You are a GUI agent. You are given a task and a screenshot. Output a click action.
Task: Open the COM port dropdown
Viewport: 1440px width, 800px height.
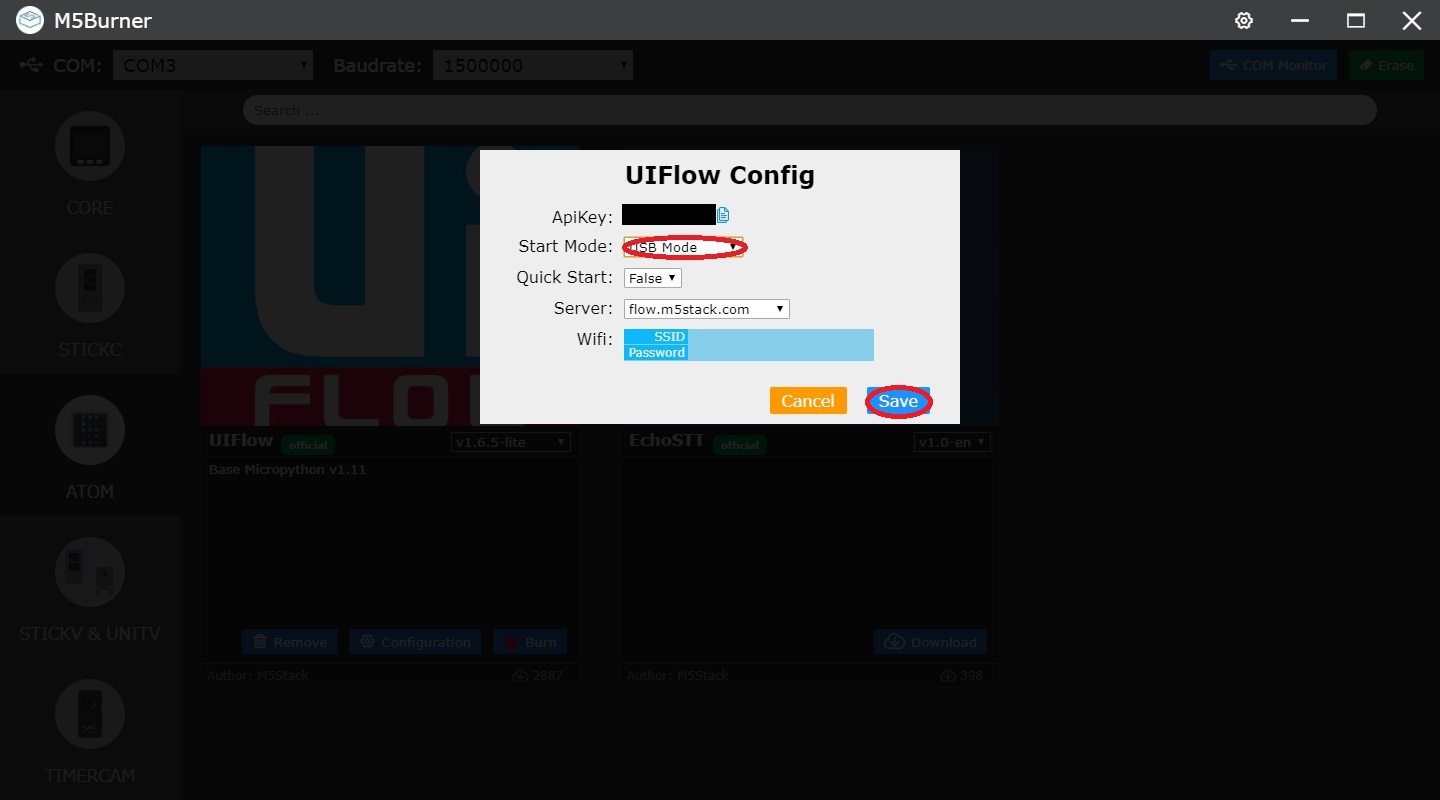(212, 64)
